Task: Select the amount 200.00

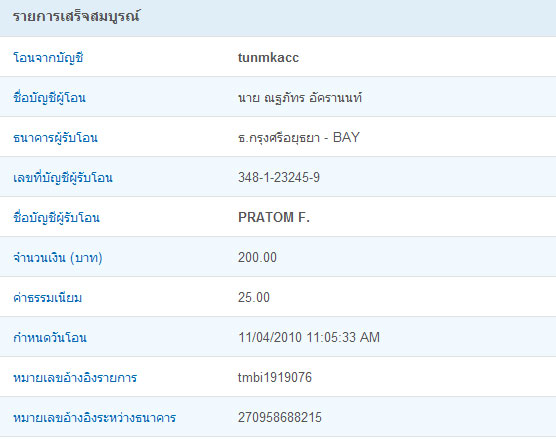Action: [257, 257]
